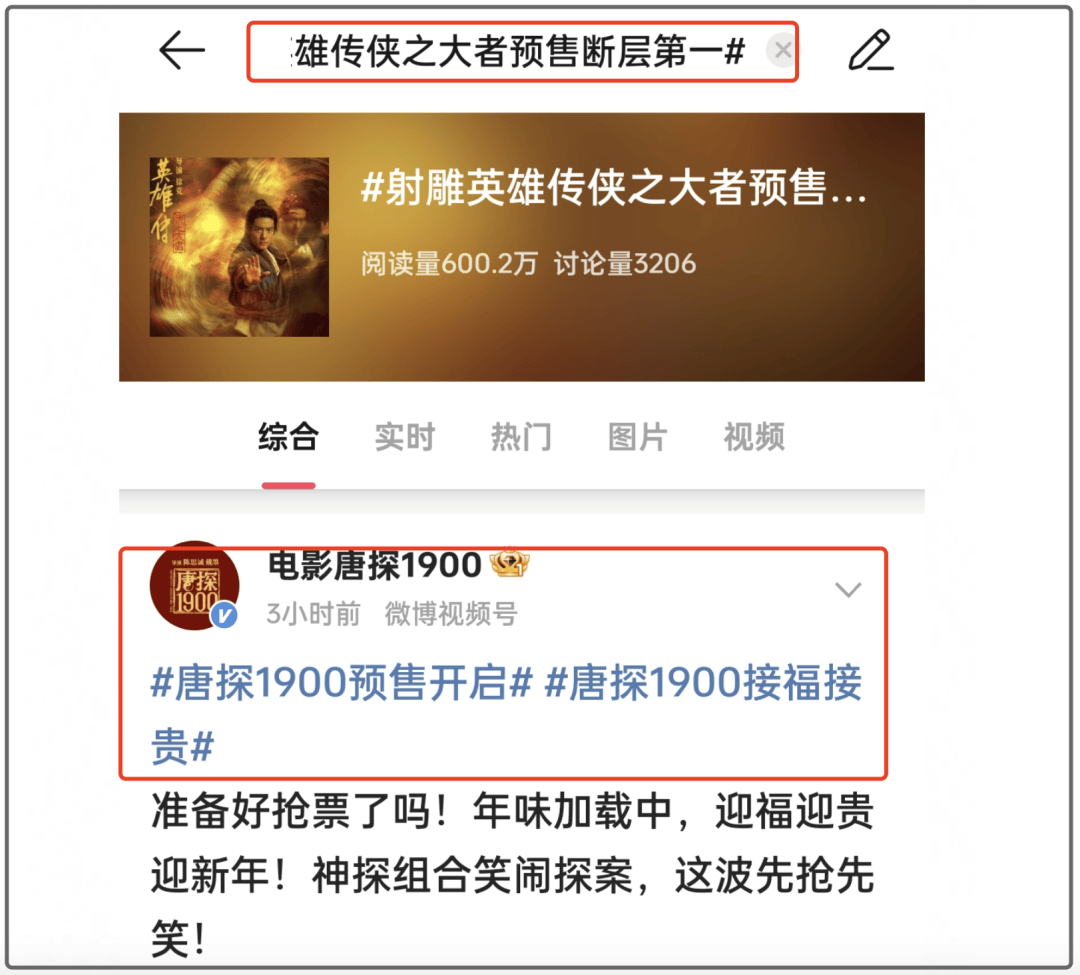Switch to the 热门 tab

point(521,437)
